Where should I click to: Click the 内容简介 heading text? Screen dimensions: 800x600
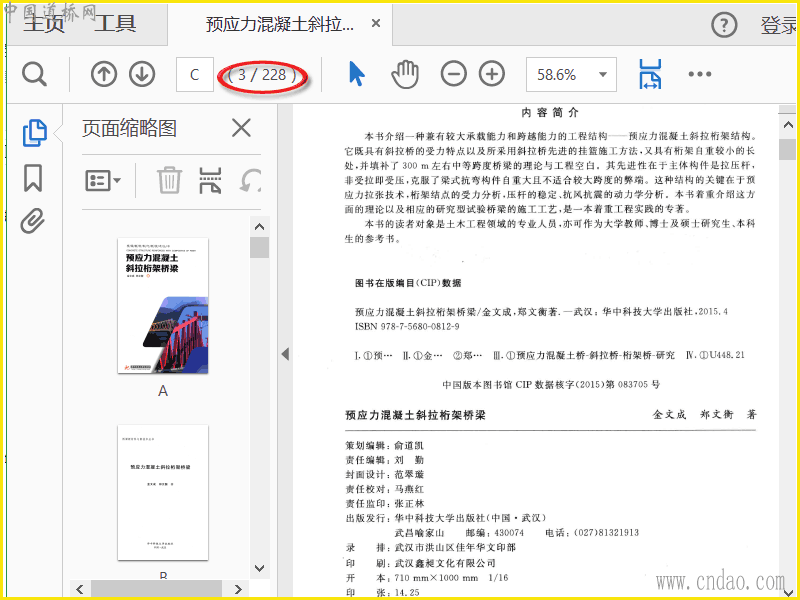[549, 113]
